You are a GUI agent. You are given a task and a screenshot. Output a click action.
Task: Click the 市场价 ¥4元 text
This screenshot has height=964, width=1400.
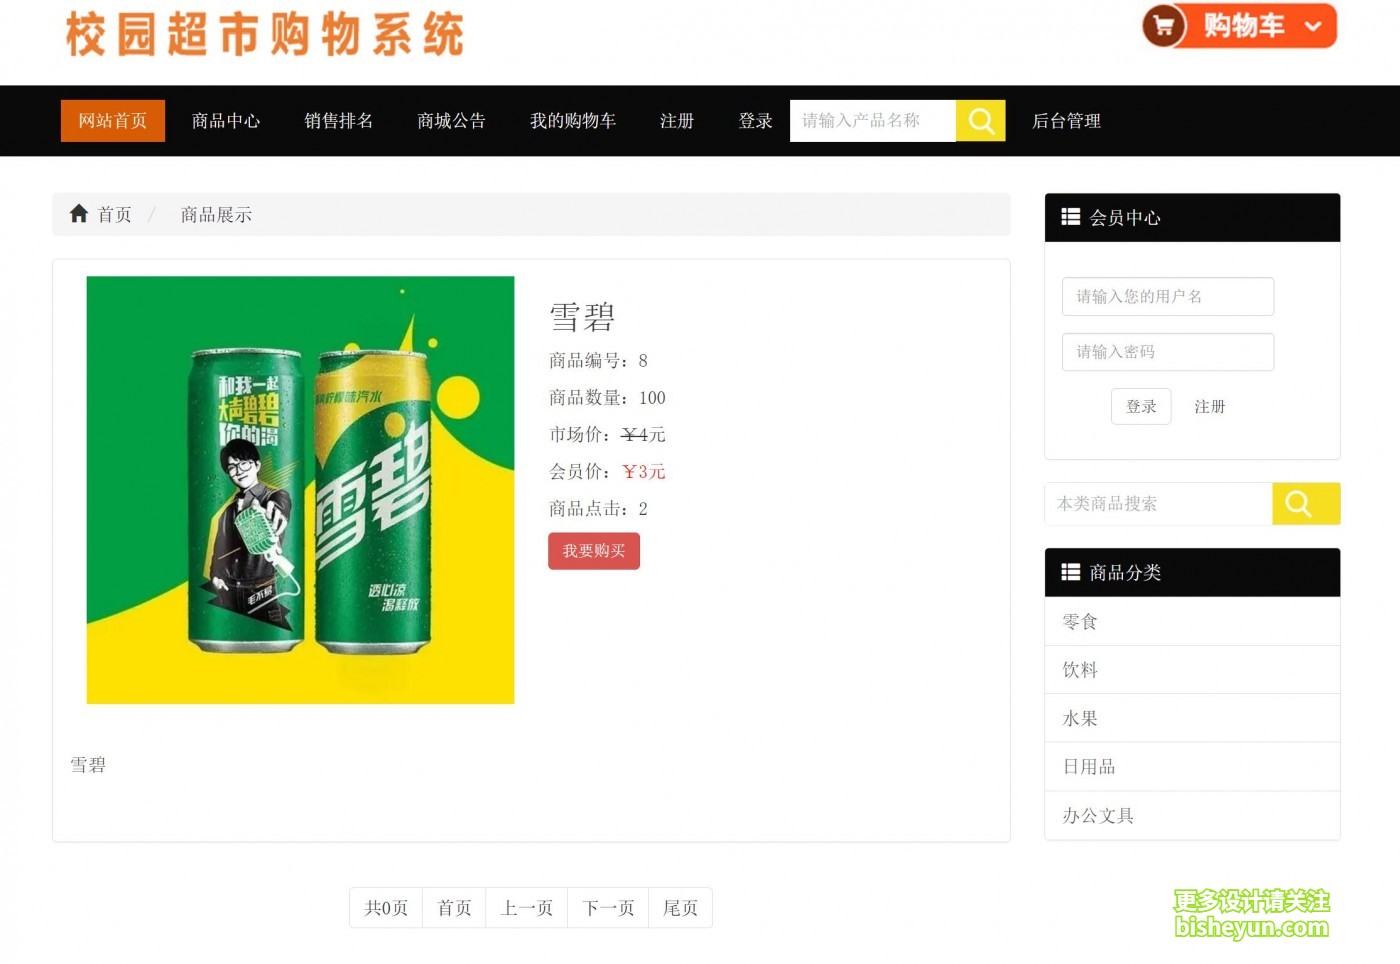click(x=607, y=435)
